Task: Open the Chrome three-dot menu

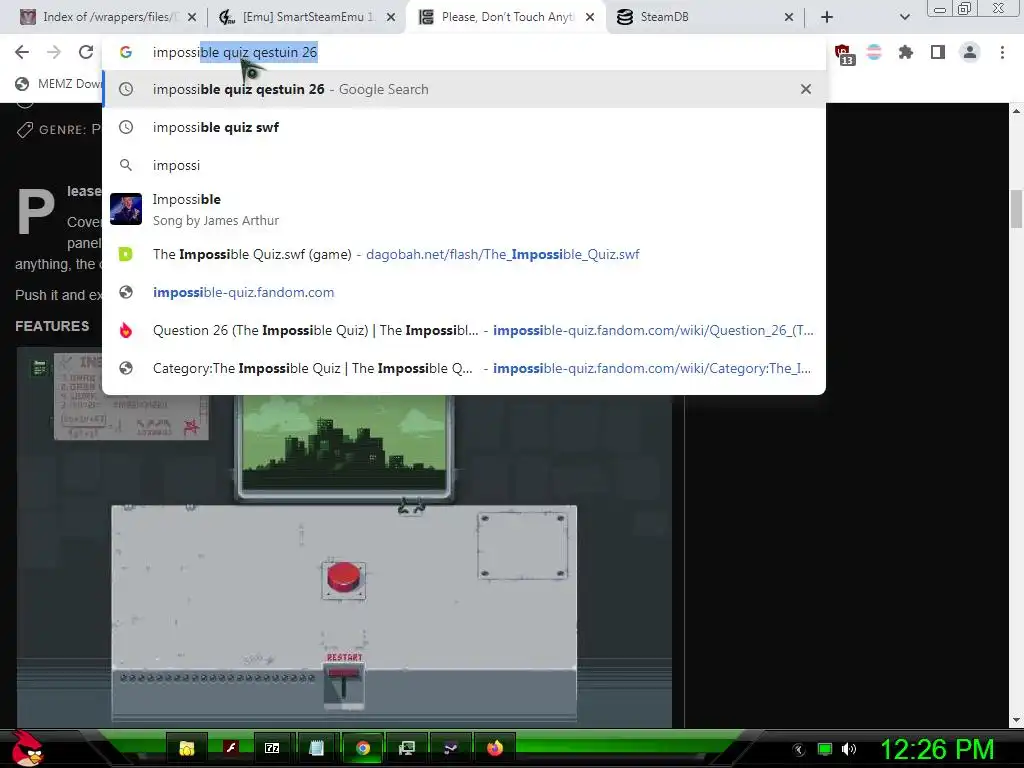Action: click(x=1002, y=52)
